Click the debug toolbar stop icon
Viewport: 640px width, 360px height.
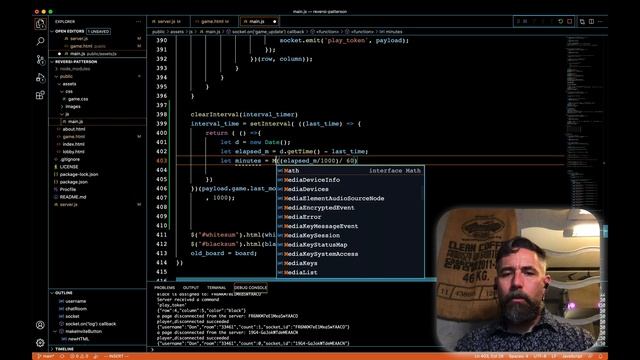tap(569, 22)
